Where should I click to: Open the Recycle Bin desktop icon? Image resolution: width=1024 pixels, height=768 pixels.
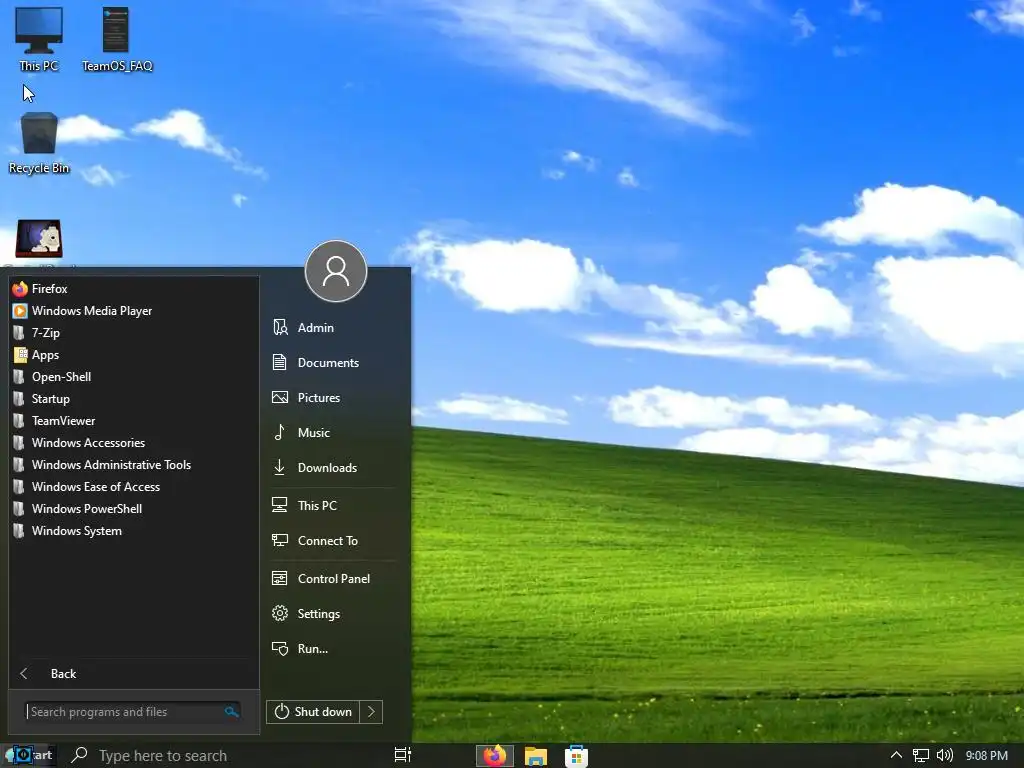[39, 143]
